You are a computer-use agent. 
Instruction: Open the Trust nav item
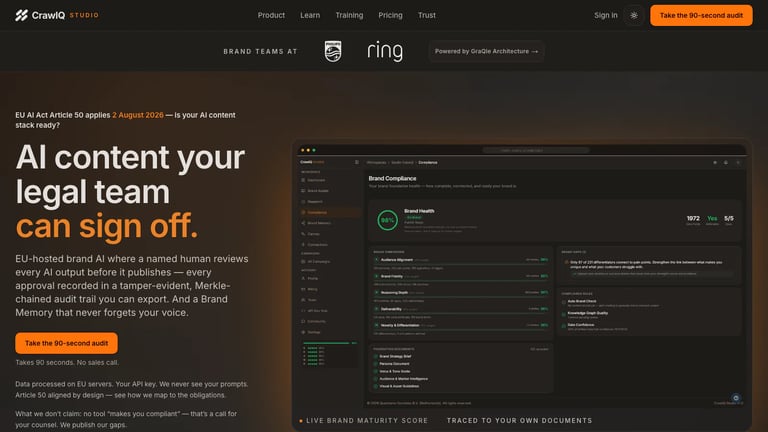[427, 15]
